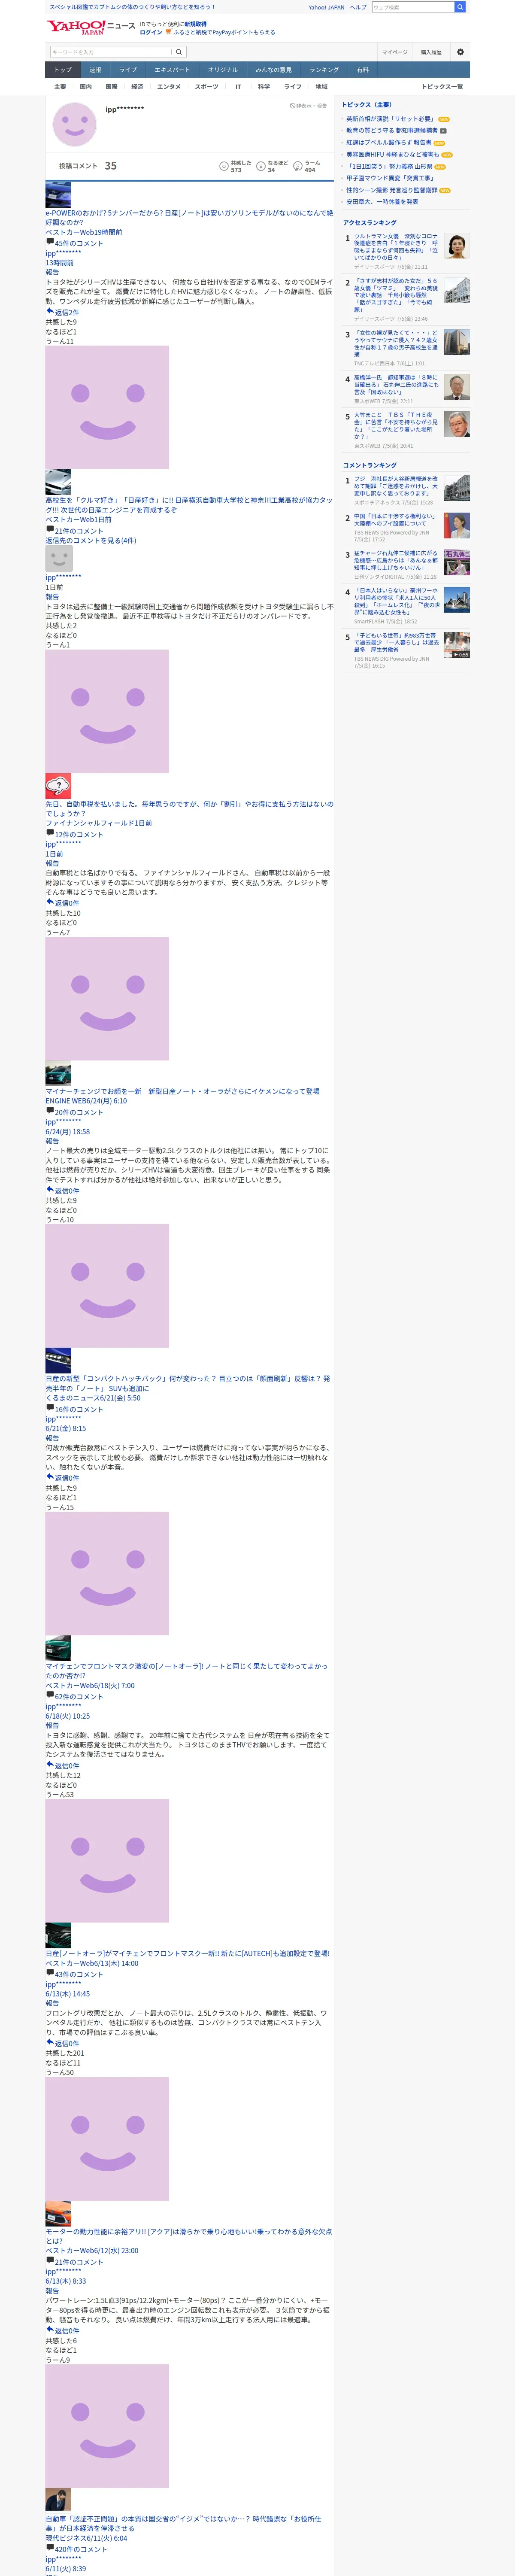Image resolution: width=515 pixels, height=2576 pixels.
Task: Open the 安田章大、一時休養を発表 headline
Action: (382, 202)
